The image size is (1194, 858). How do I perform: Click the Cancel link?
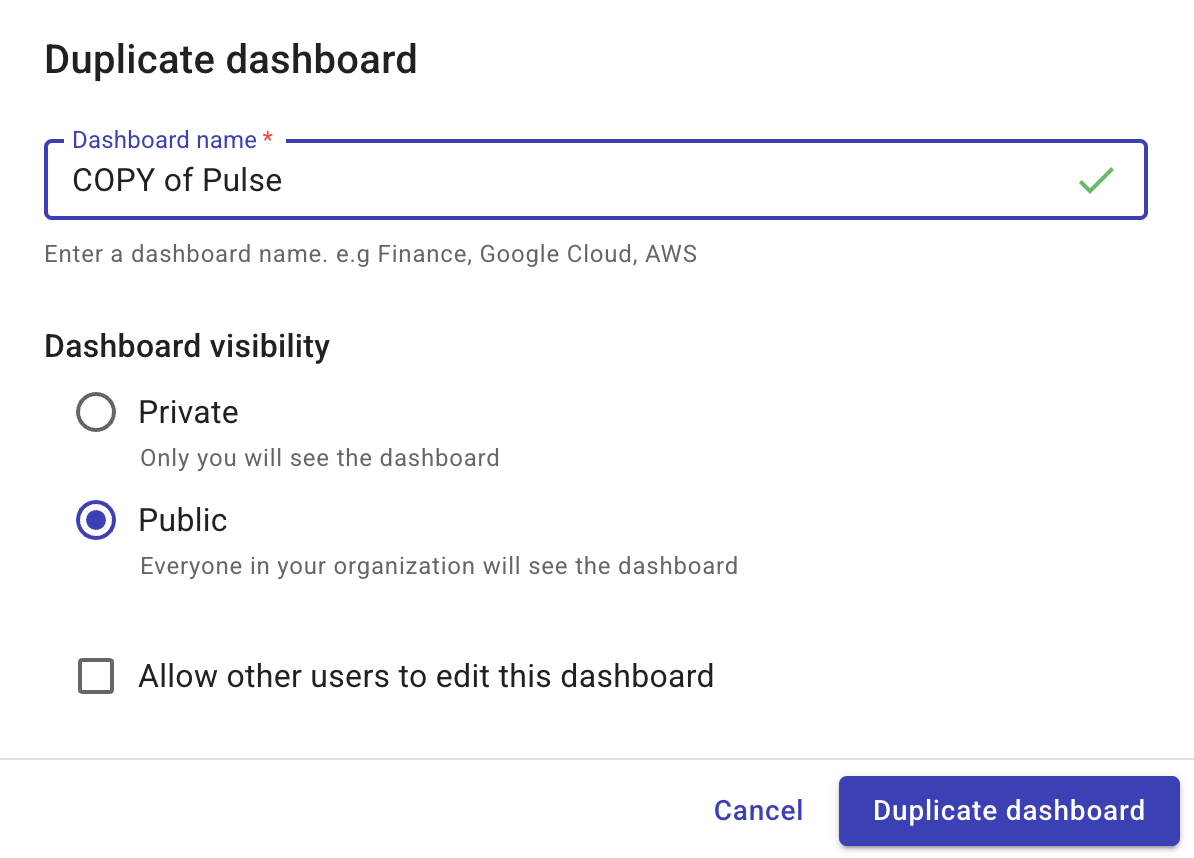tap(758, 810)
